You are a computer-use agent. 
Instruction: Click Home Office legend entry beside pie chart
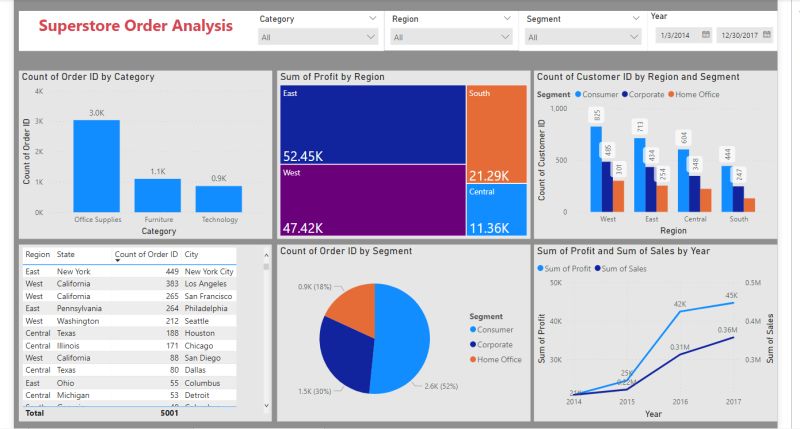coord(495,360)
